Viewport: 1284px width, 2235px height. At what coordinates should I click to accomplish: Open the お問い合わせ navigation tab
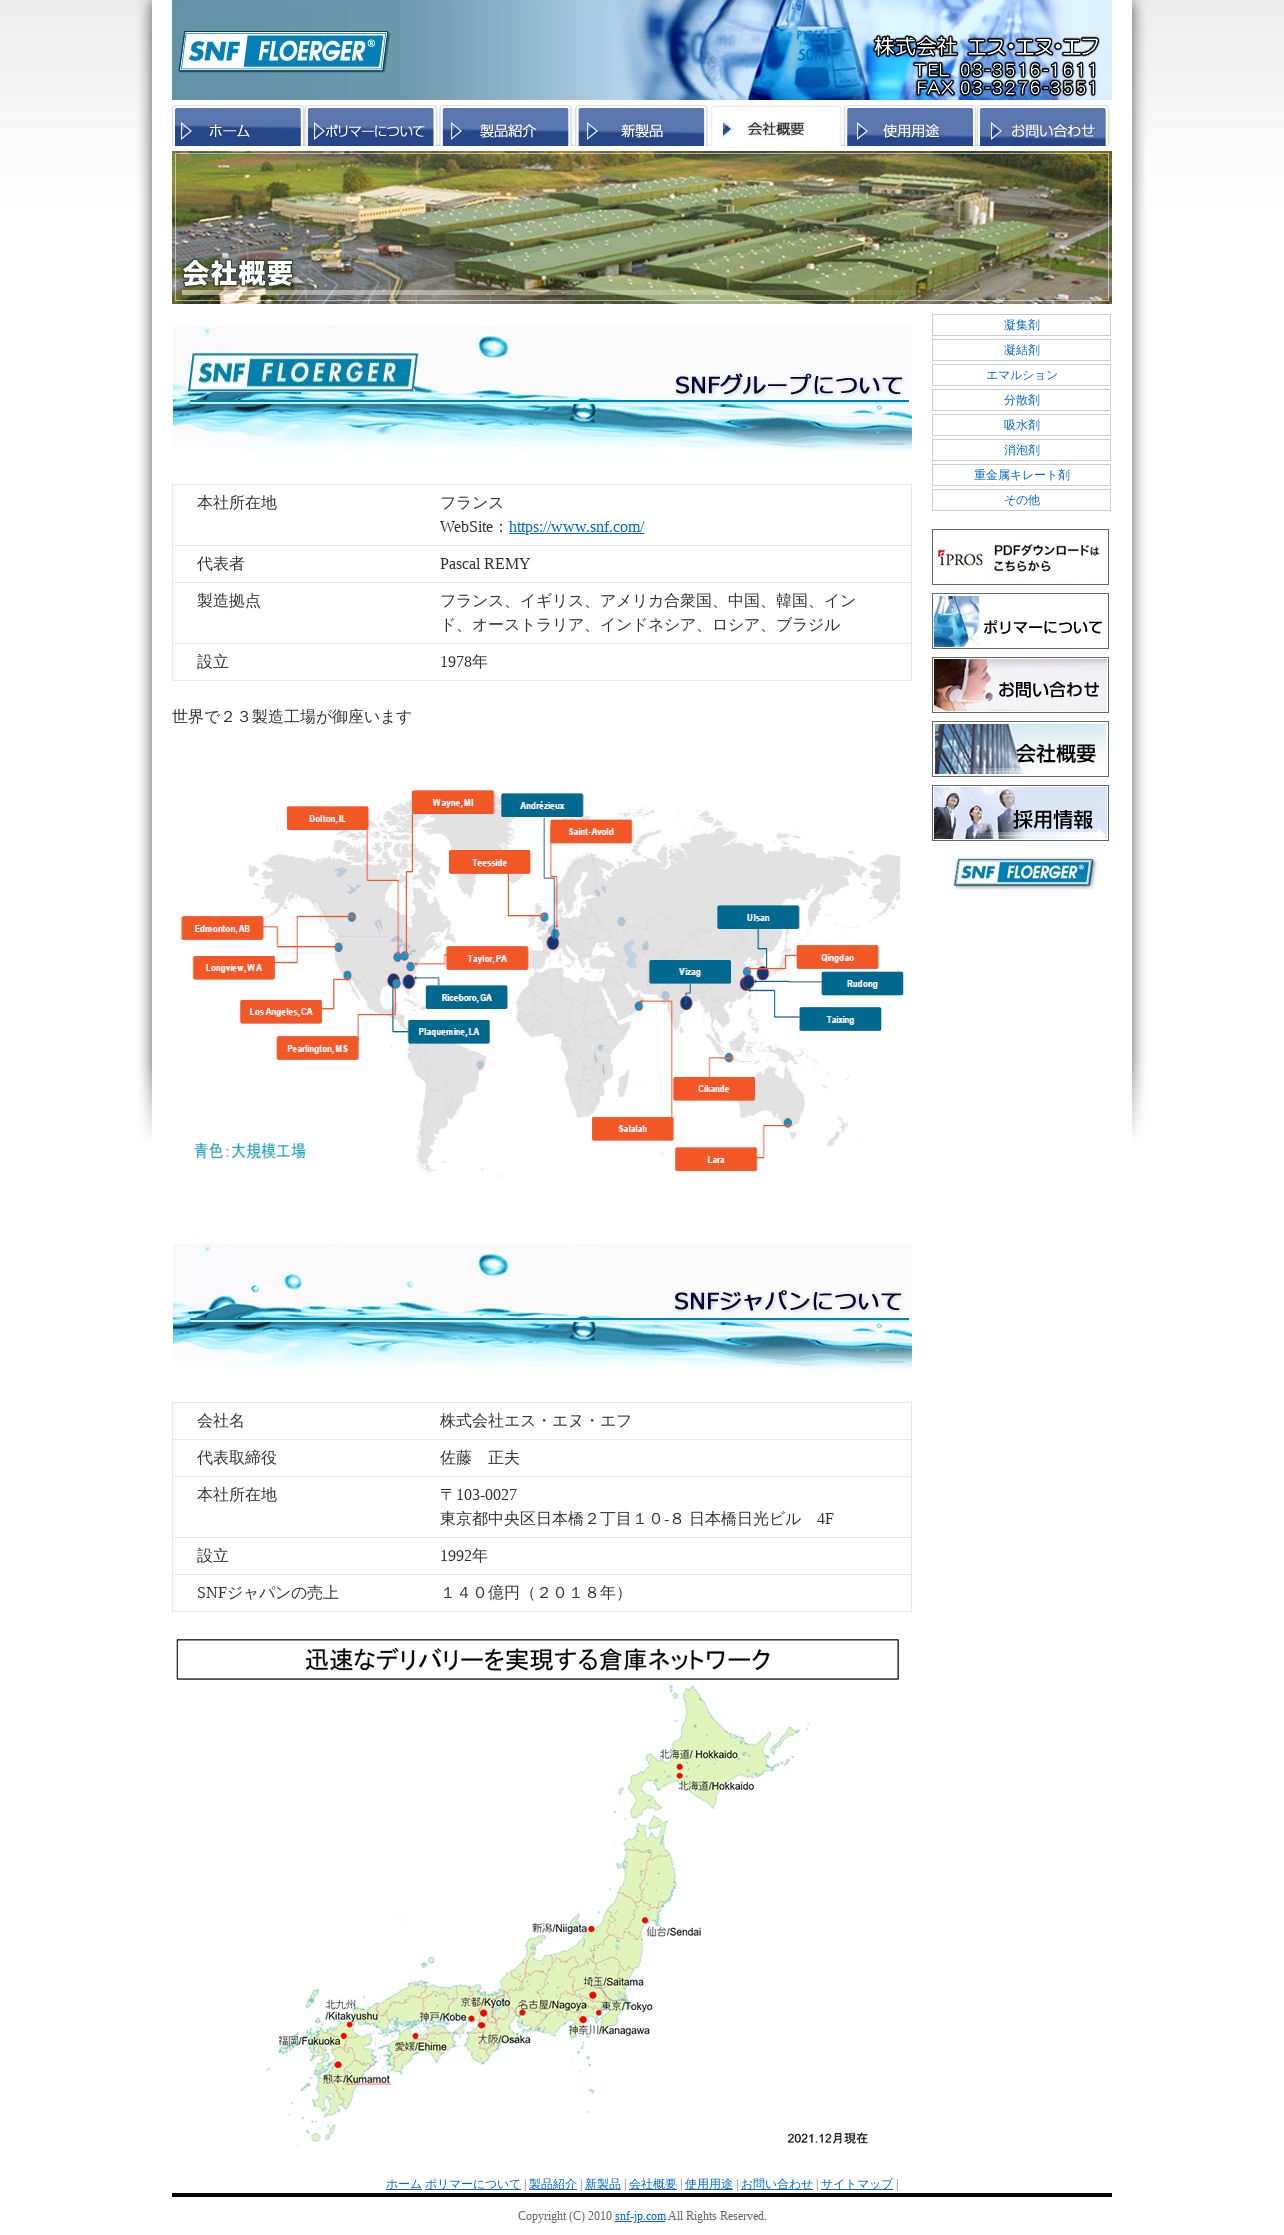pyautogui.click(x=1043, y=128)
